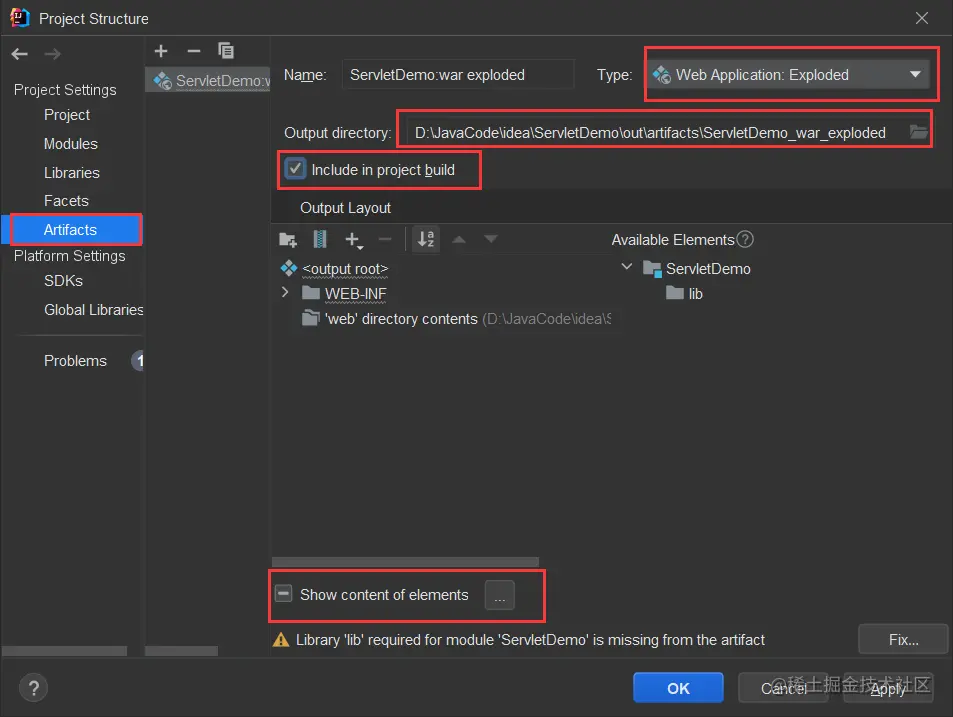Image resolution: width=953 pixels, height=717 pixels.
Task: Select the <output root> node
Action: (345, 269)
